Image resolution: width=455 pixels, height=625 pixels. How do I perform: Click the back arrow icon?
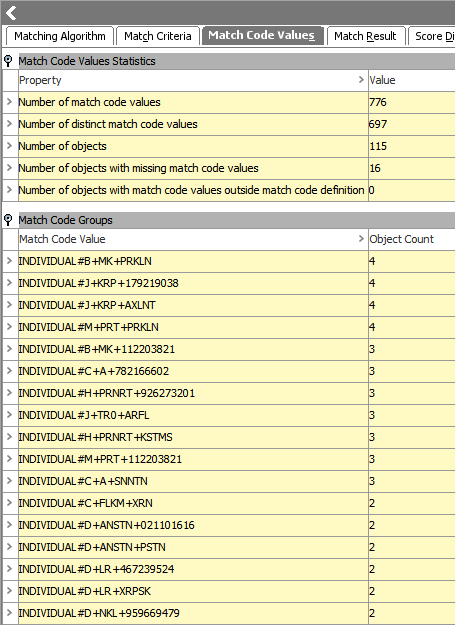coord(11,13)
